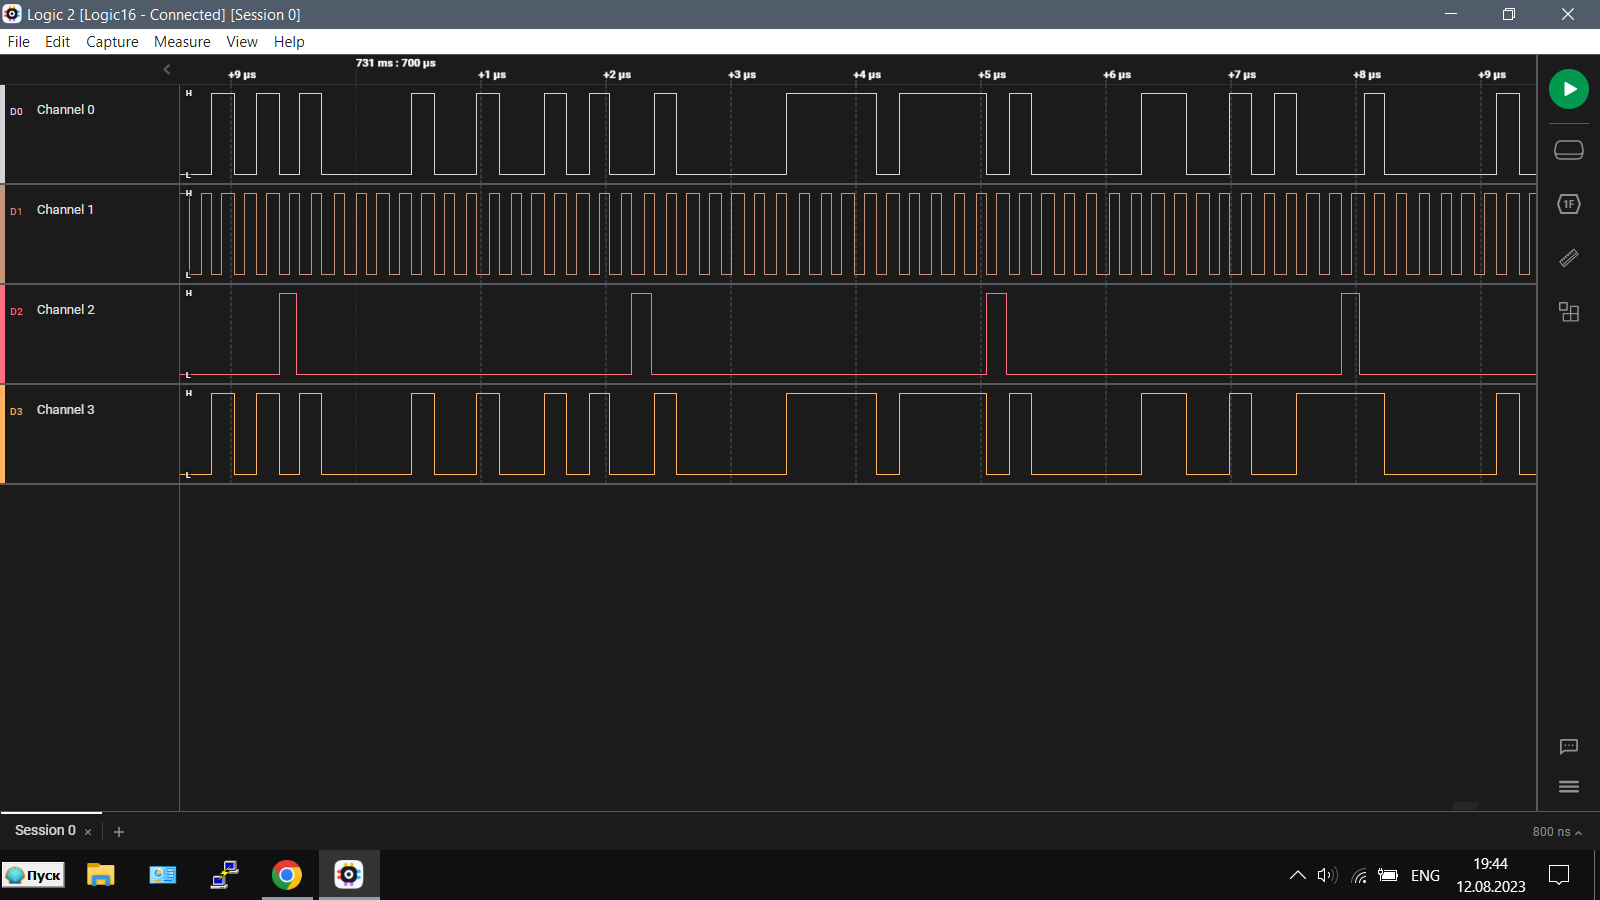Start capture with the green play button
1600x900 pixels.
tap(1569, 89)
